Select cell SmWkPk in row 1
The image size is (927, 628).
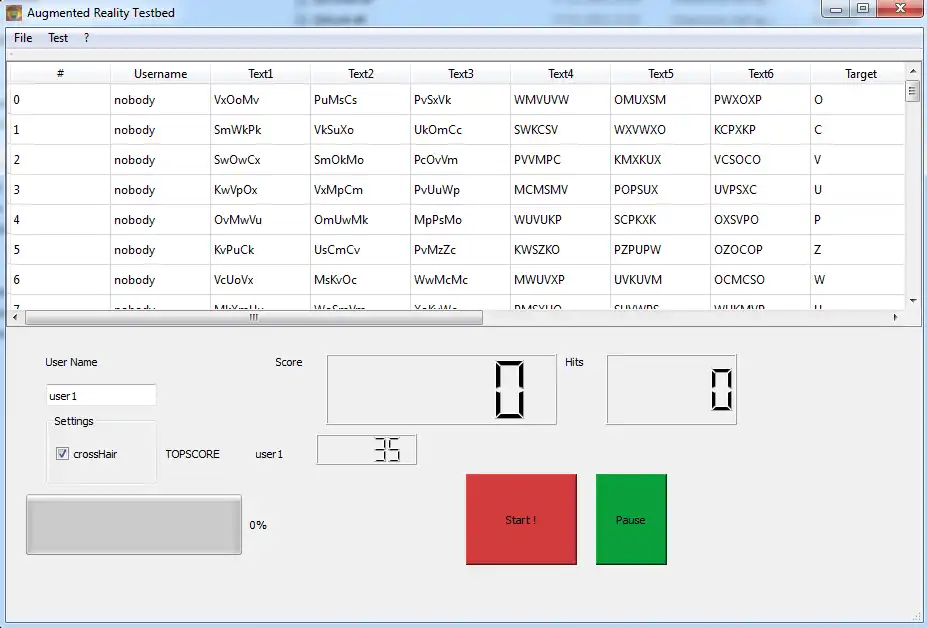point(260,130)
